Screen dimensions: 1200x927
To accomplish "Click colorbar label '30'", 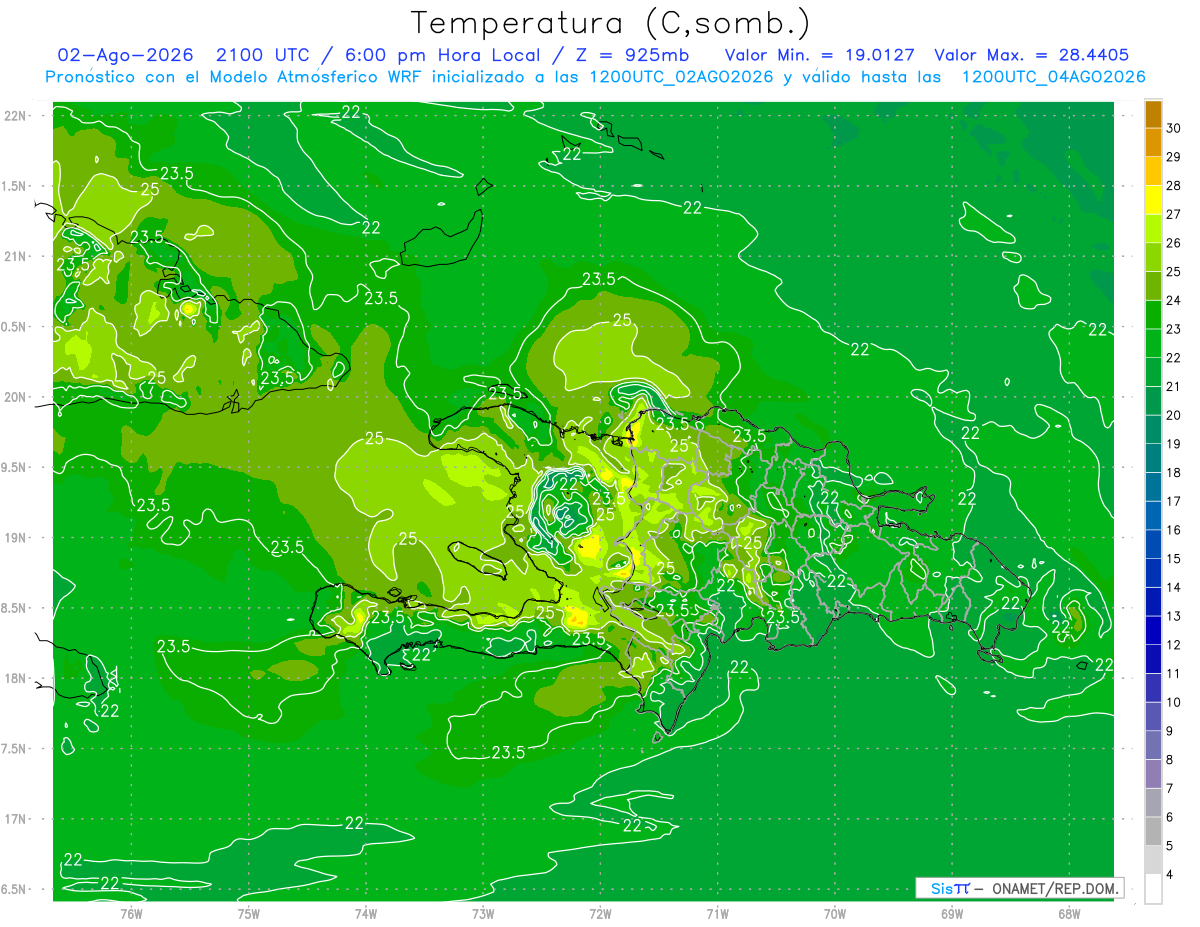I will (x=1173, y=128).
